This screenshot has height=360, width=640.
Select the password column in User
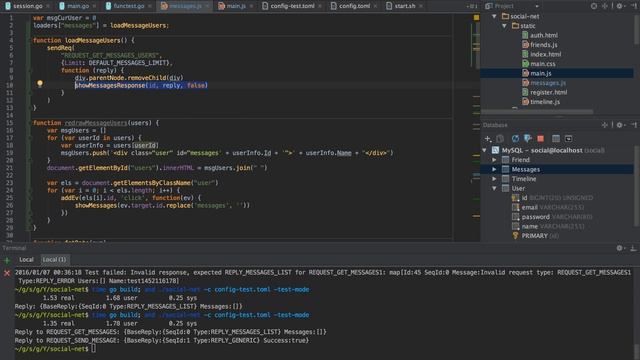tap(552, 217)
